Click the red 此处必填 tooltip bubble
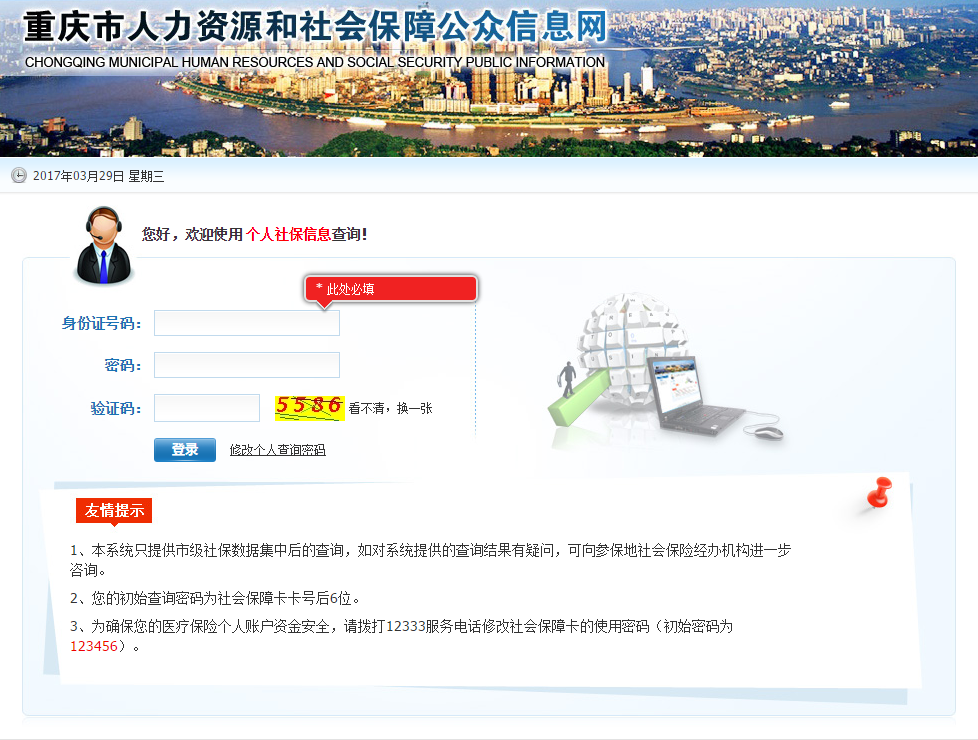 click(x=391, y=289)
